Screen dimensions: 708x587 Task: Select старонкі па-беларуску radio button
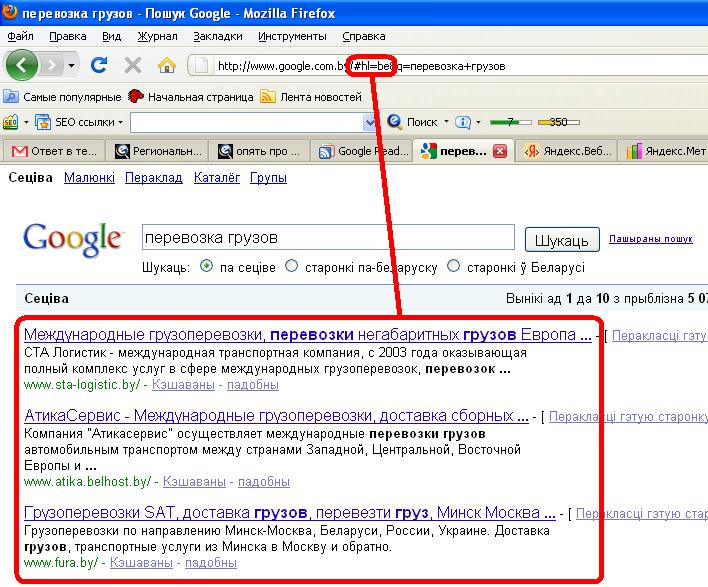[292, 266]
